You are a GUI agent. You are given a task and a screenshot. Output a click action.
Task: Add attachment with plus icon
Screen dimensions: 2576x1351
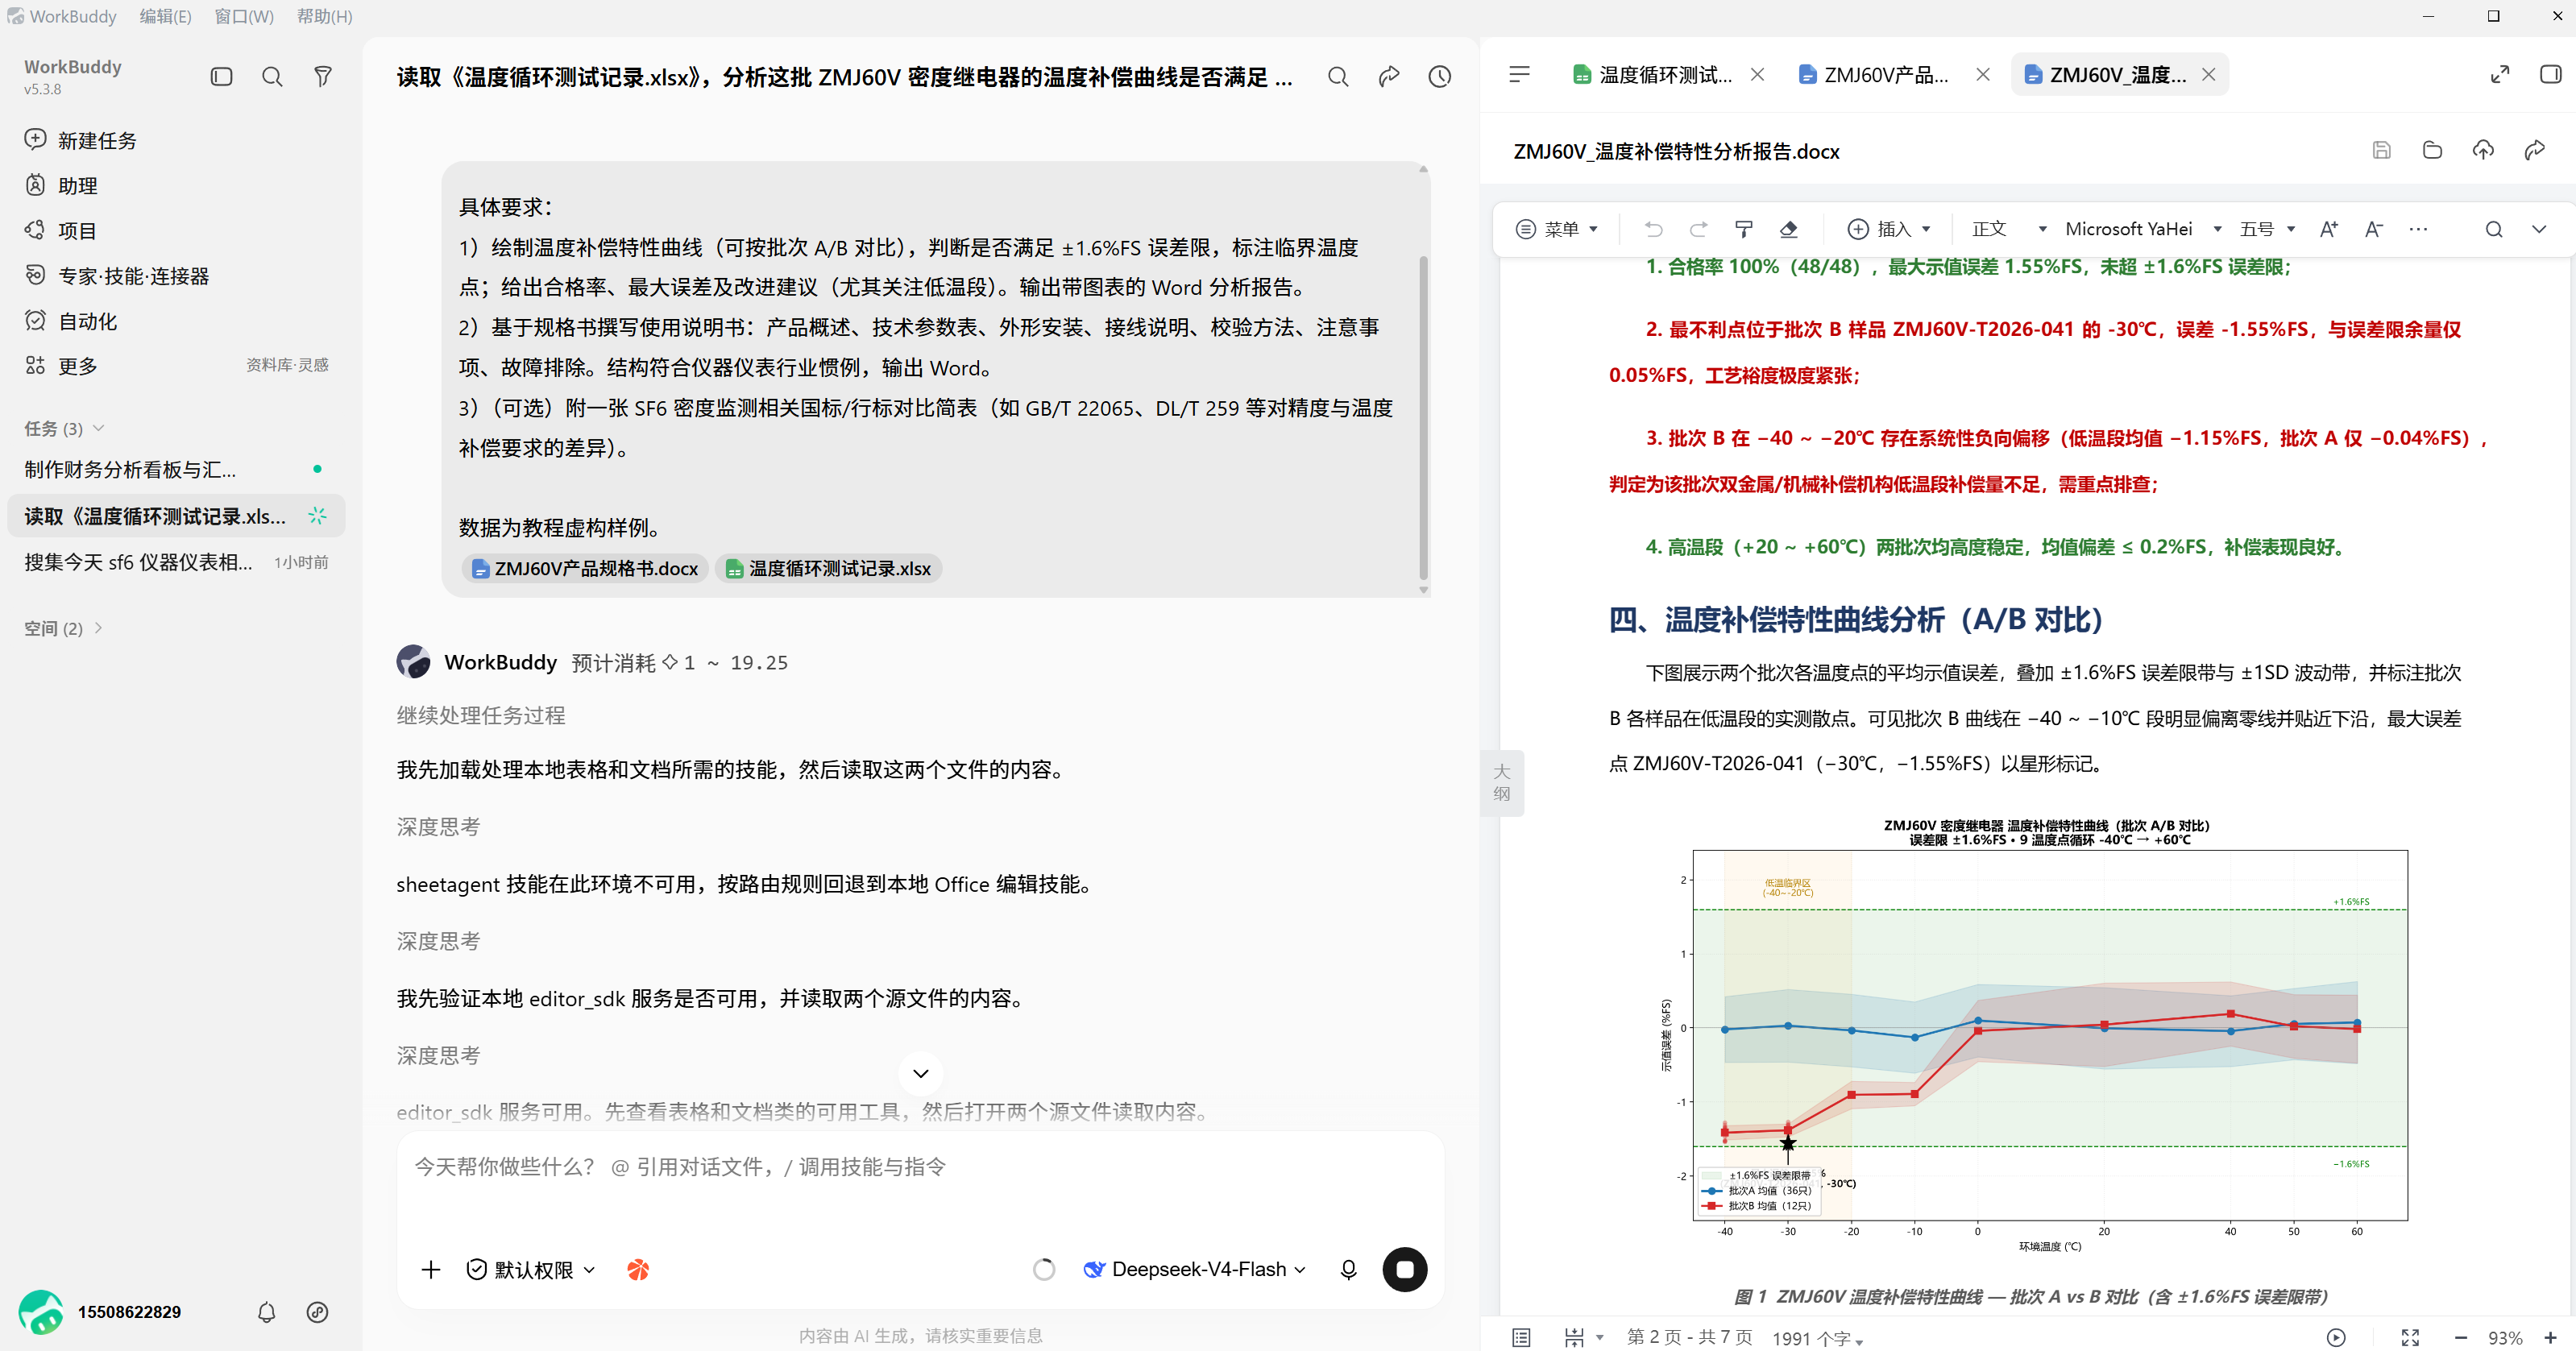coord(431,1269)
